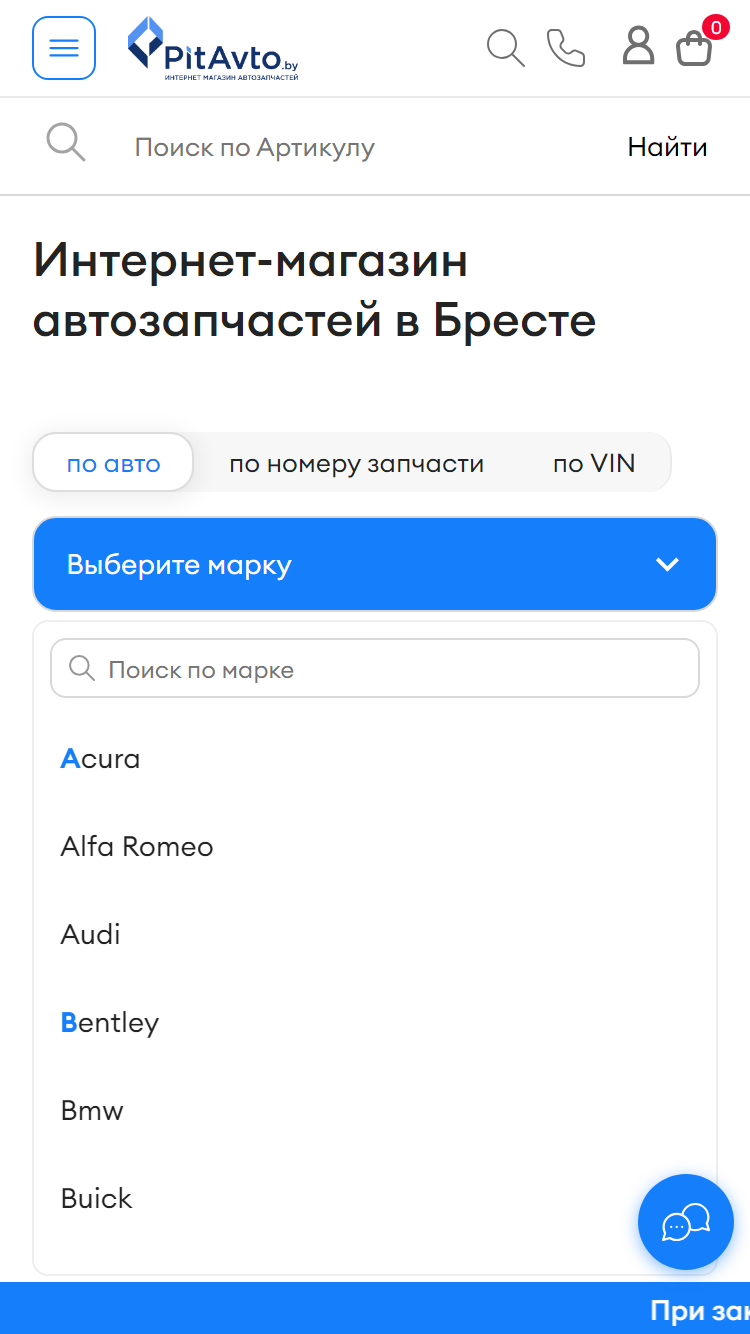The width and height of the screenshot is (750, 1334).
Task: Open the shopping cart icon
Action: click(x=695, y=47)
